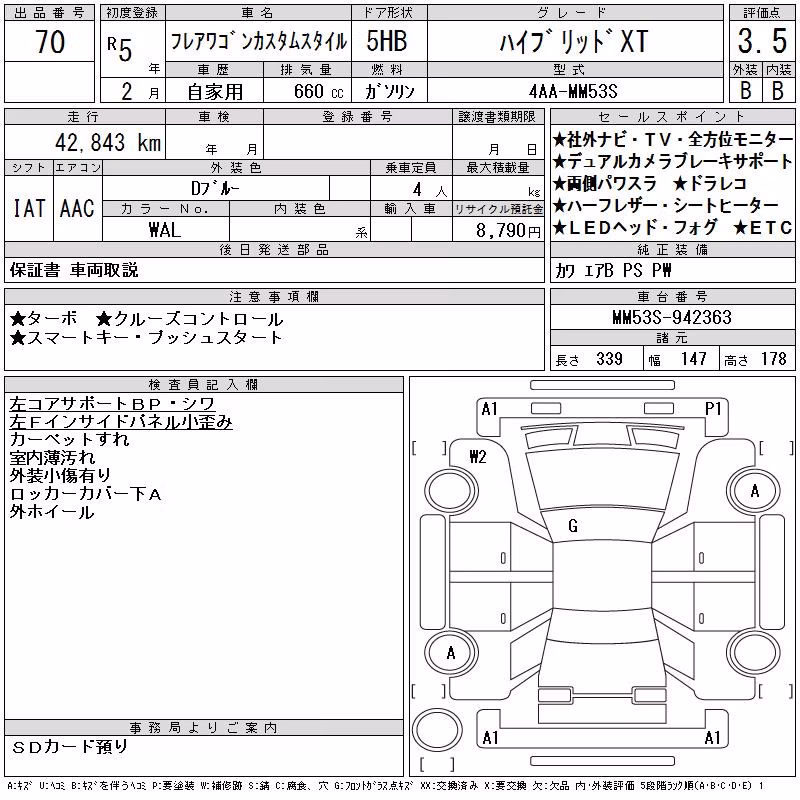Select the W2 mark on the car diagram
Screen dimensions: 800x800
tap(478, 457)
